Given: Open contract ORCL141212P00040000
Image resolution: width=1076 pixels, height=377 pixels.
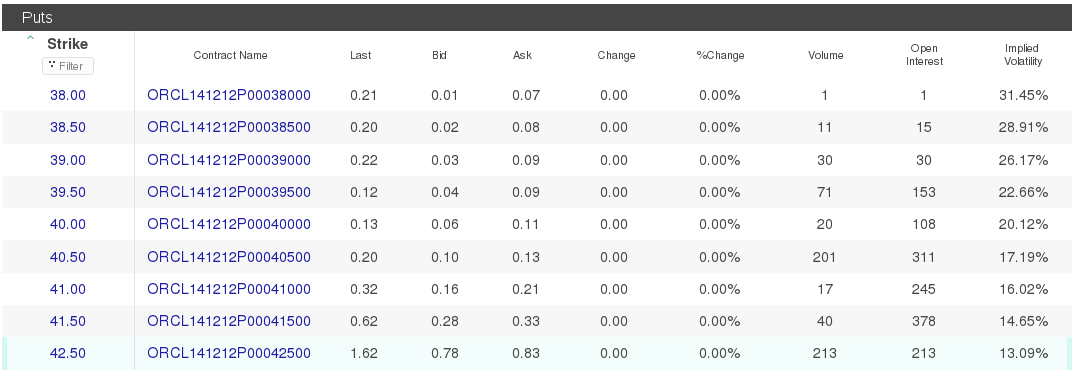Looking at the screenshot, I should 229,225.
